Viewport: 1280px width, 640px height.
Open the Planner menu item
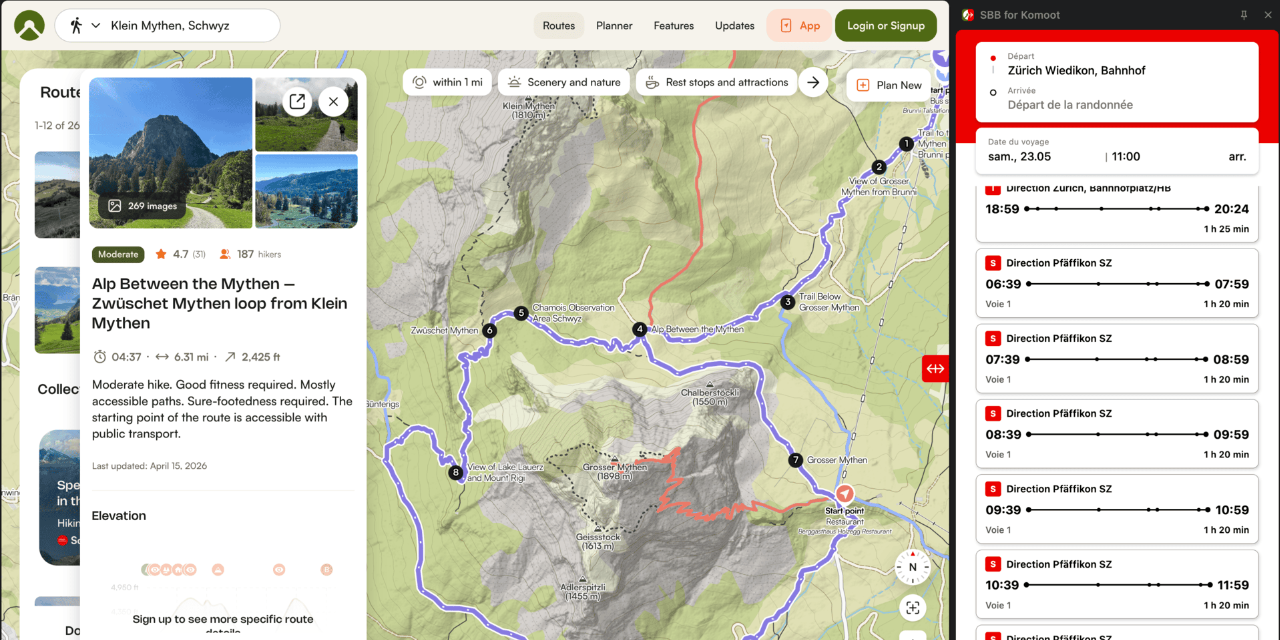pos(614,26)
